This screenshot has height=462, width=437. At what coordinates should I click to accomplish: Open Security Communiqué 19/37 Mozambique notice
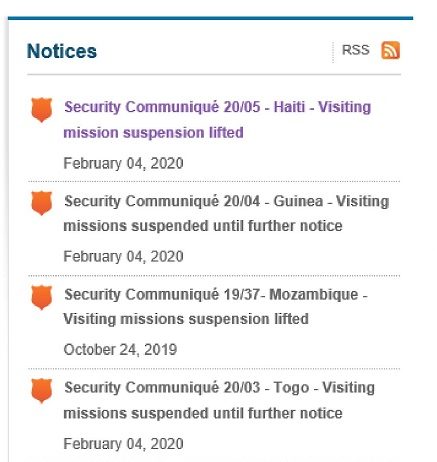click(215, 307)
